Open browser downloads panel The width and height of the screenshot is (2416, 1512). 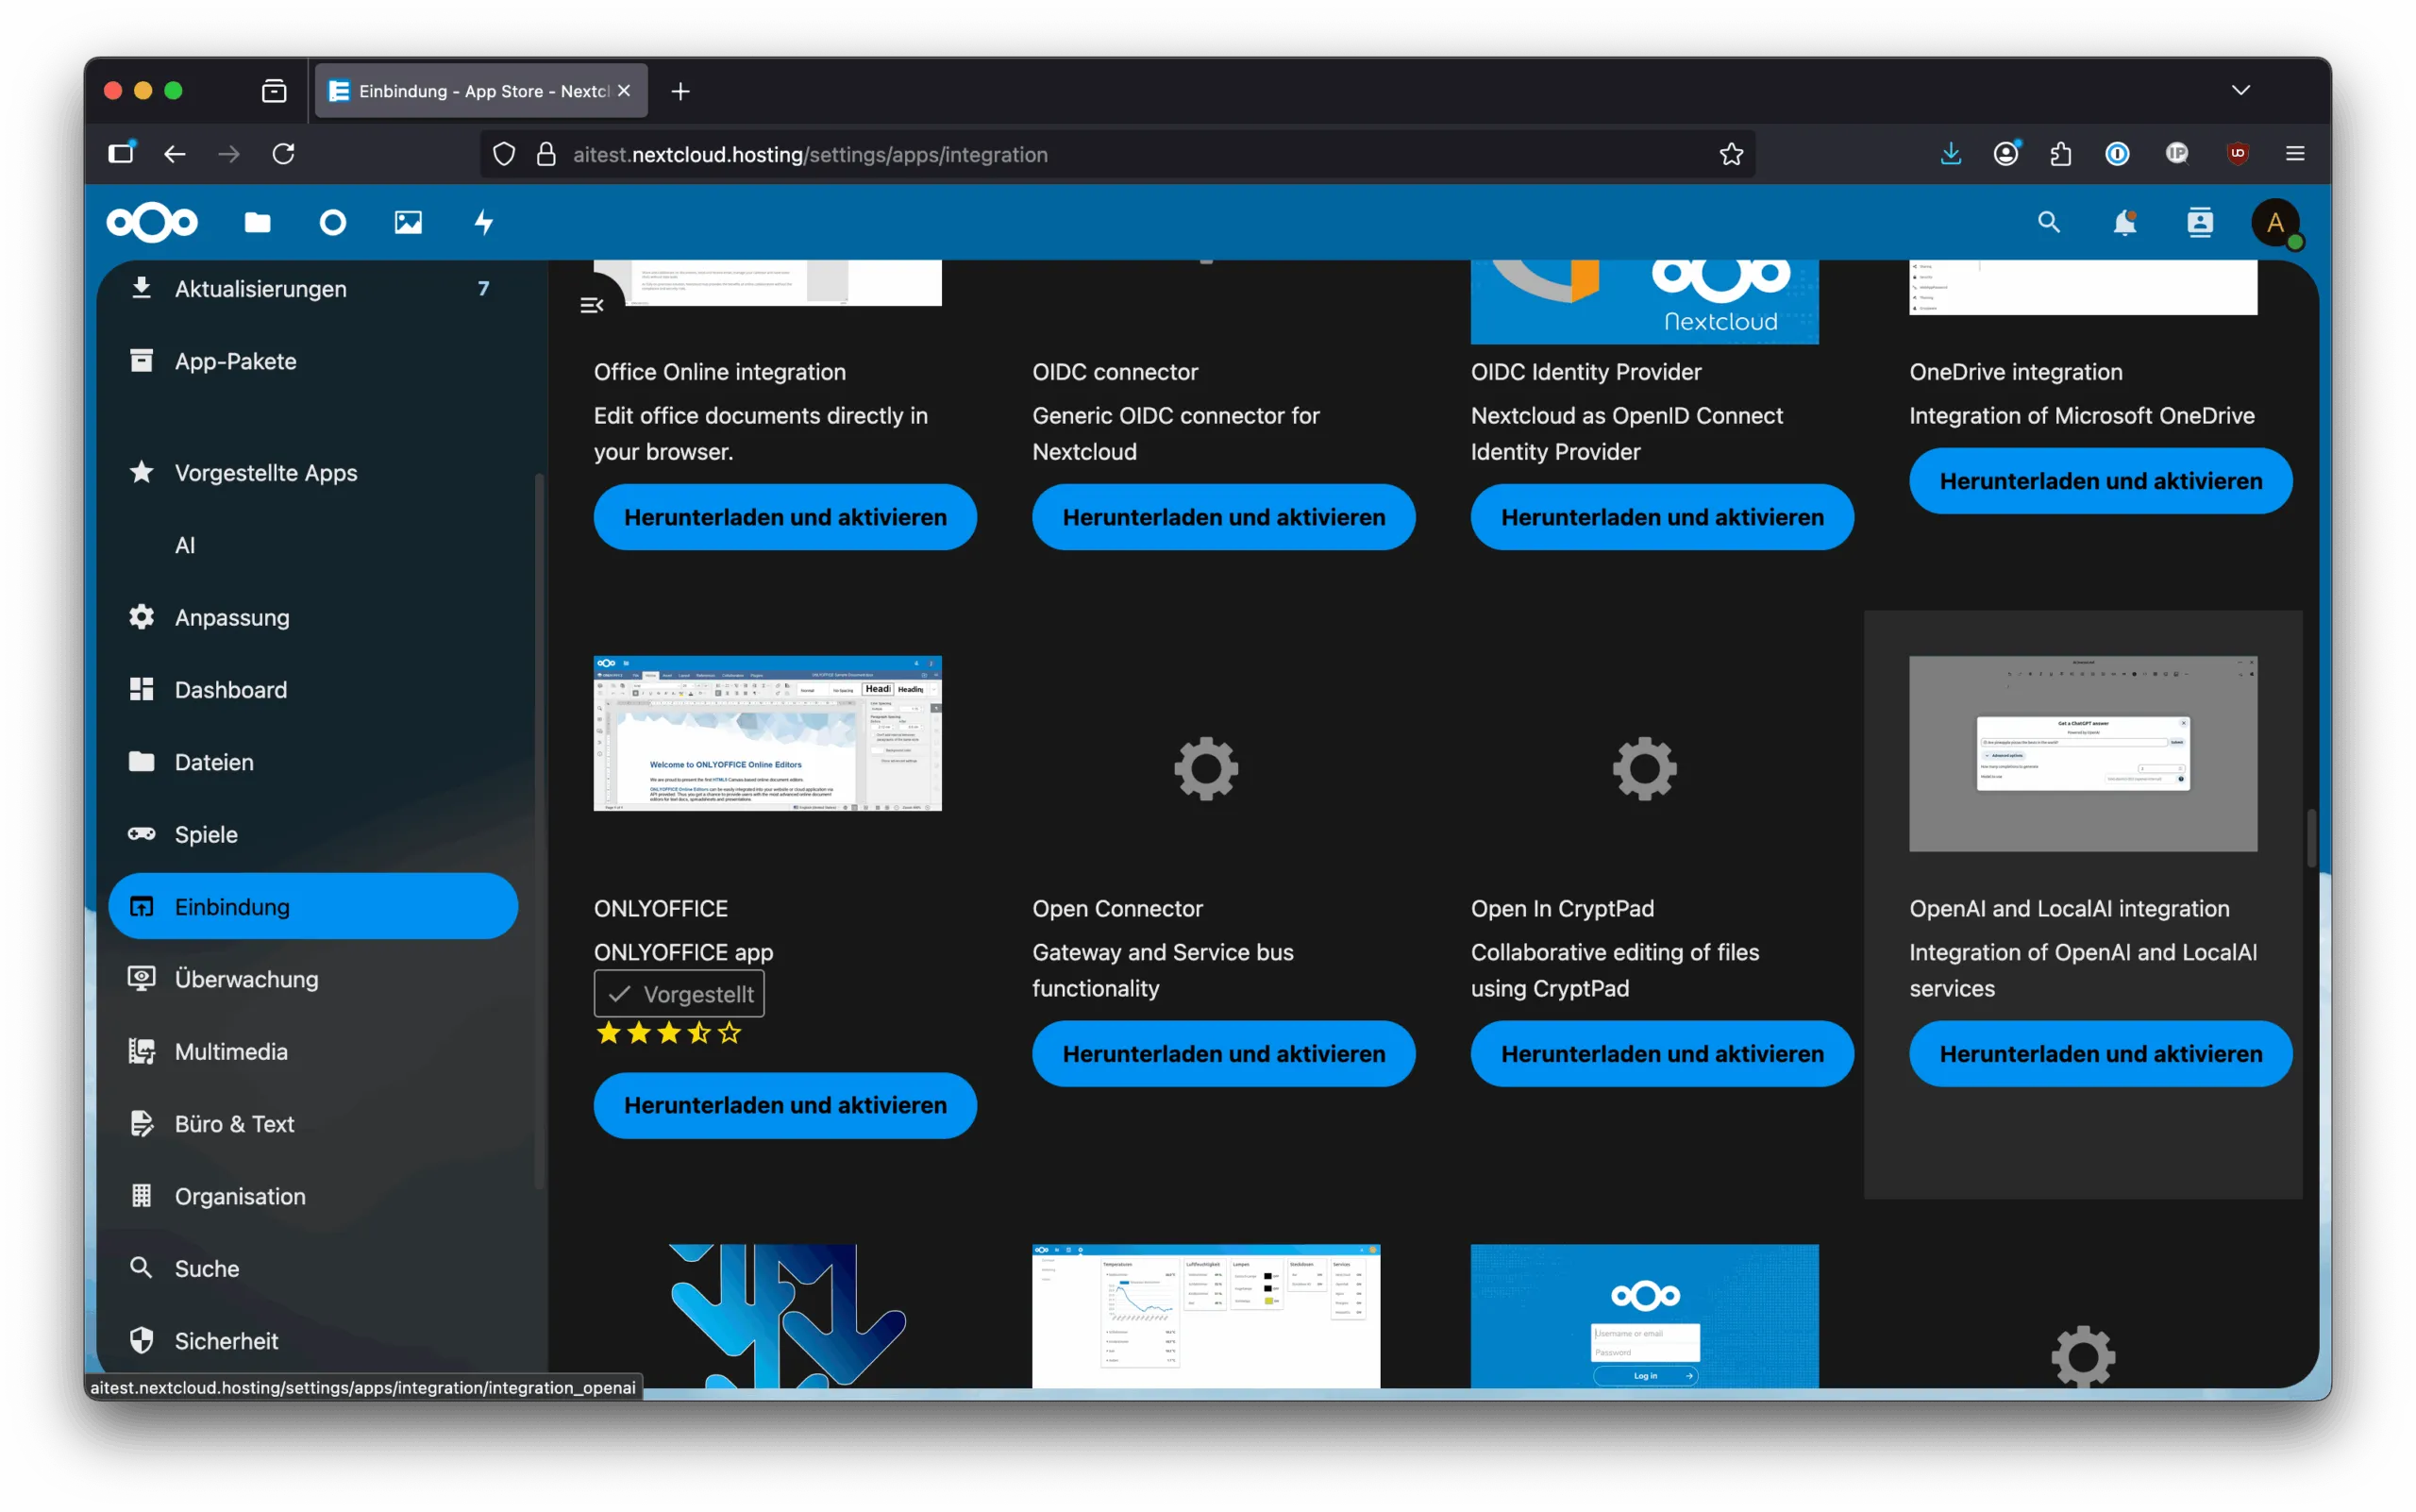(x=1950, y=154)
